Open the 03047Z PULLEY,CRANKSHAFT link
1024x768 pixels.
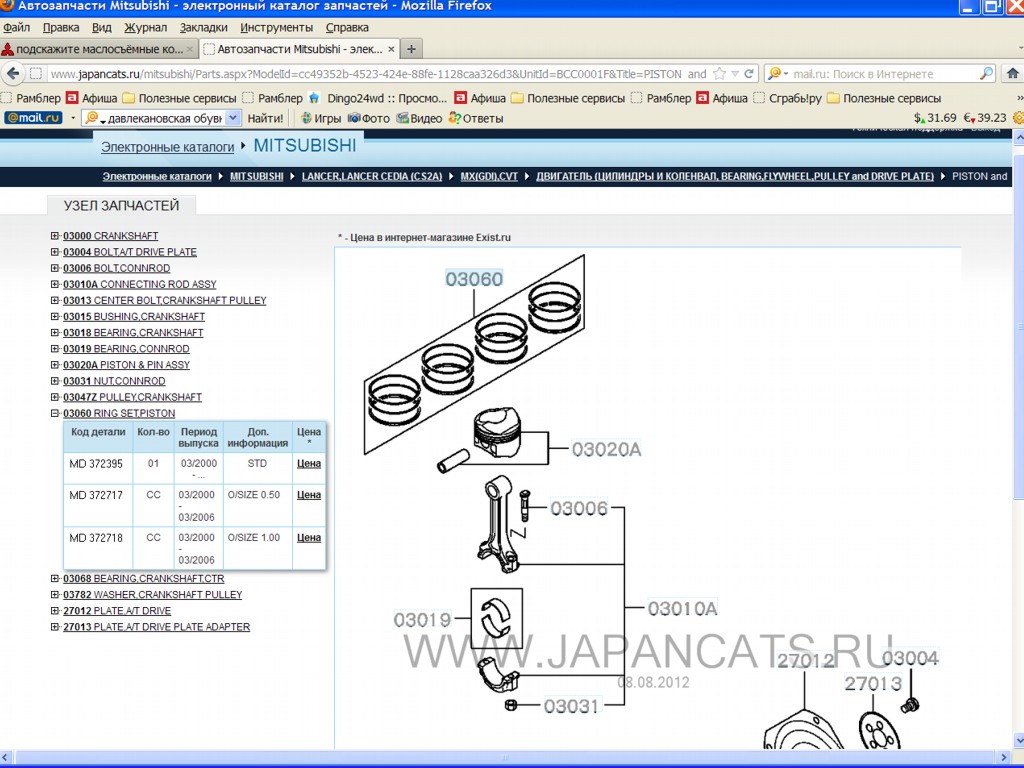click(132, 397)
